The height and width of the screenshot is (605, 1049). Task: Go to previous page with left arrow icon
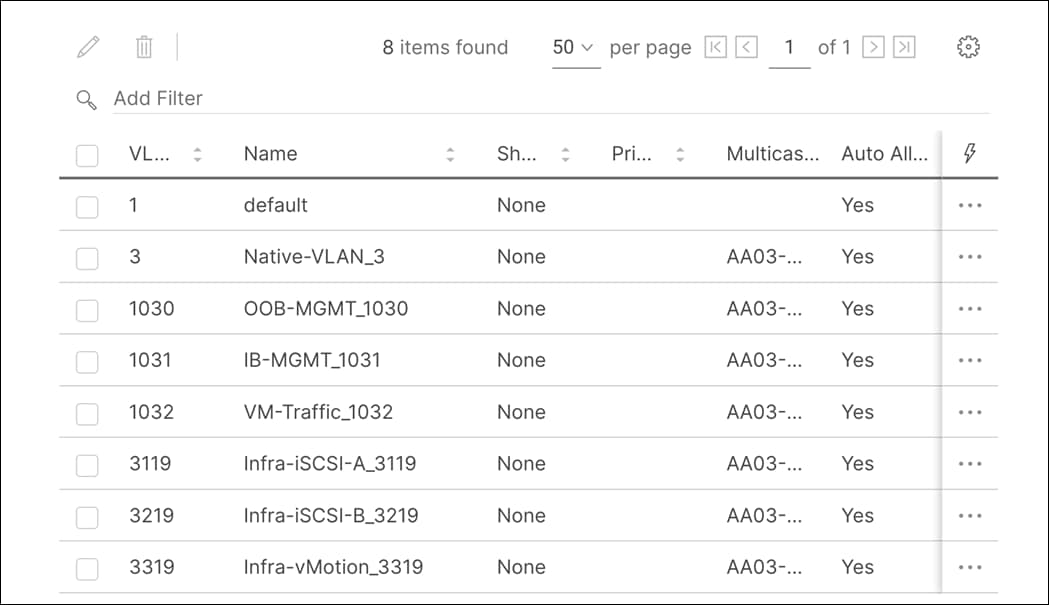point(745,46)
